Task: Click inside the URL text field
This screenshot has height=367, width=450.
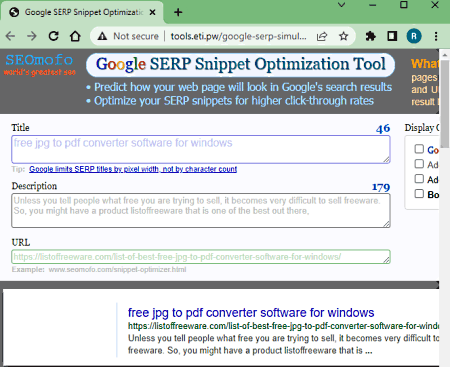Action: click(x=201, y=257)
